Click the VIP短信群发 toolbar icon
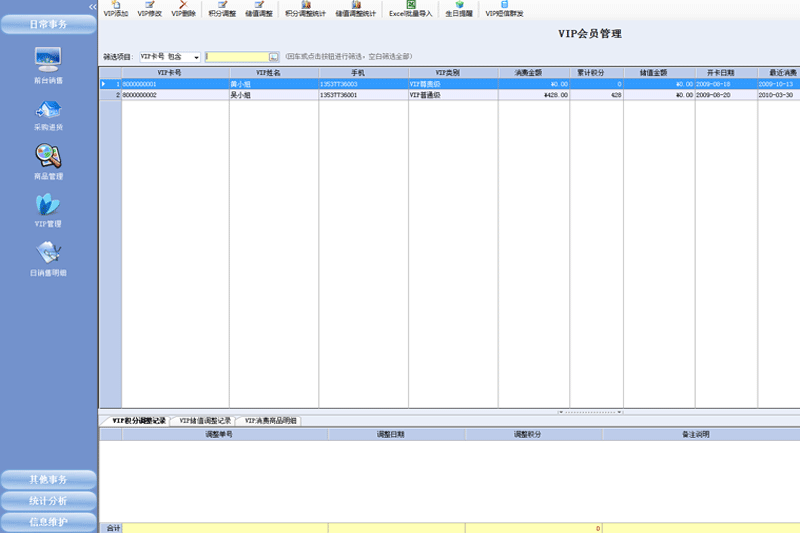Screen dimensions: 800x533 click(504, 10)
